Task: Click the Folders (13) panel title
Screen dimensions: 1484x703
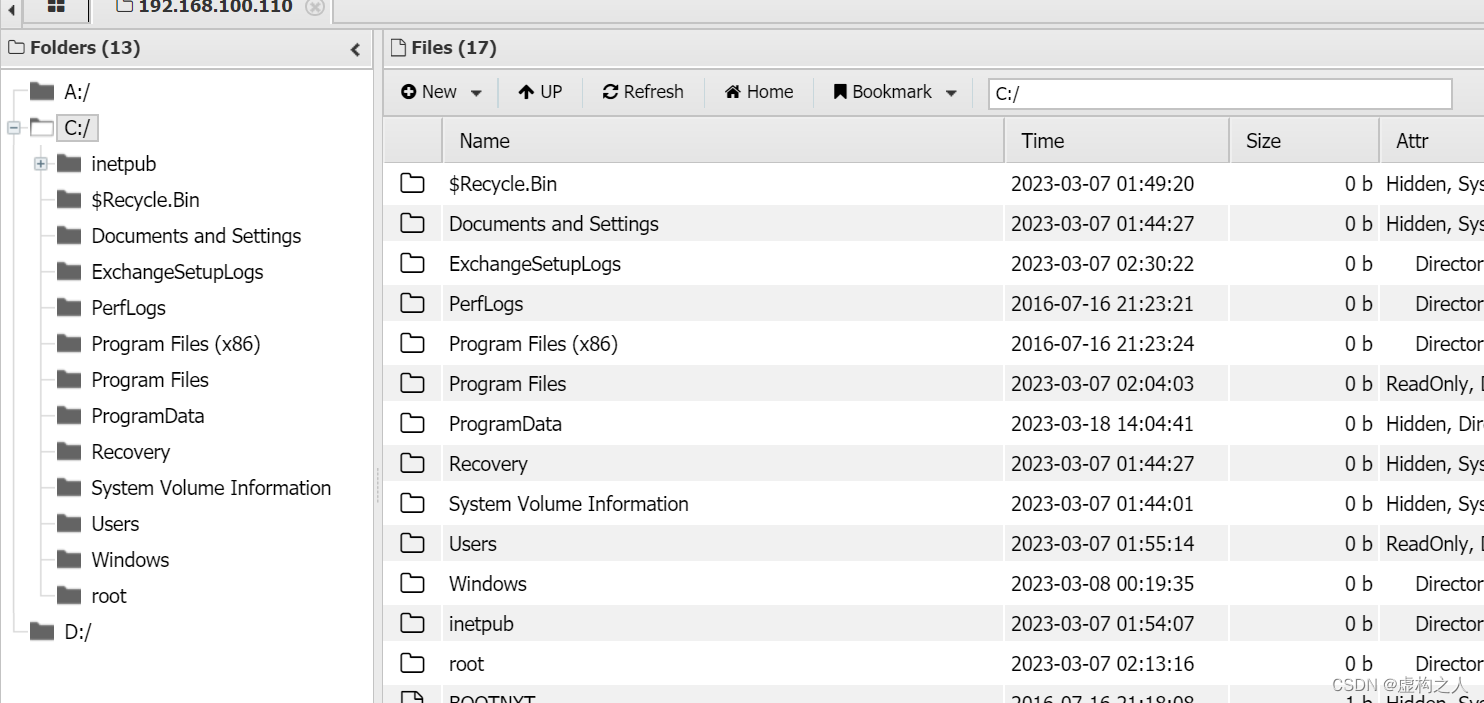Action: coord(85,48)
